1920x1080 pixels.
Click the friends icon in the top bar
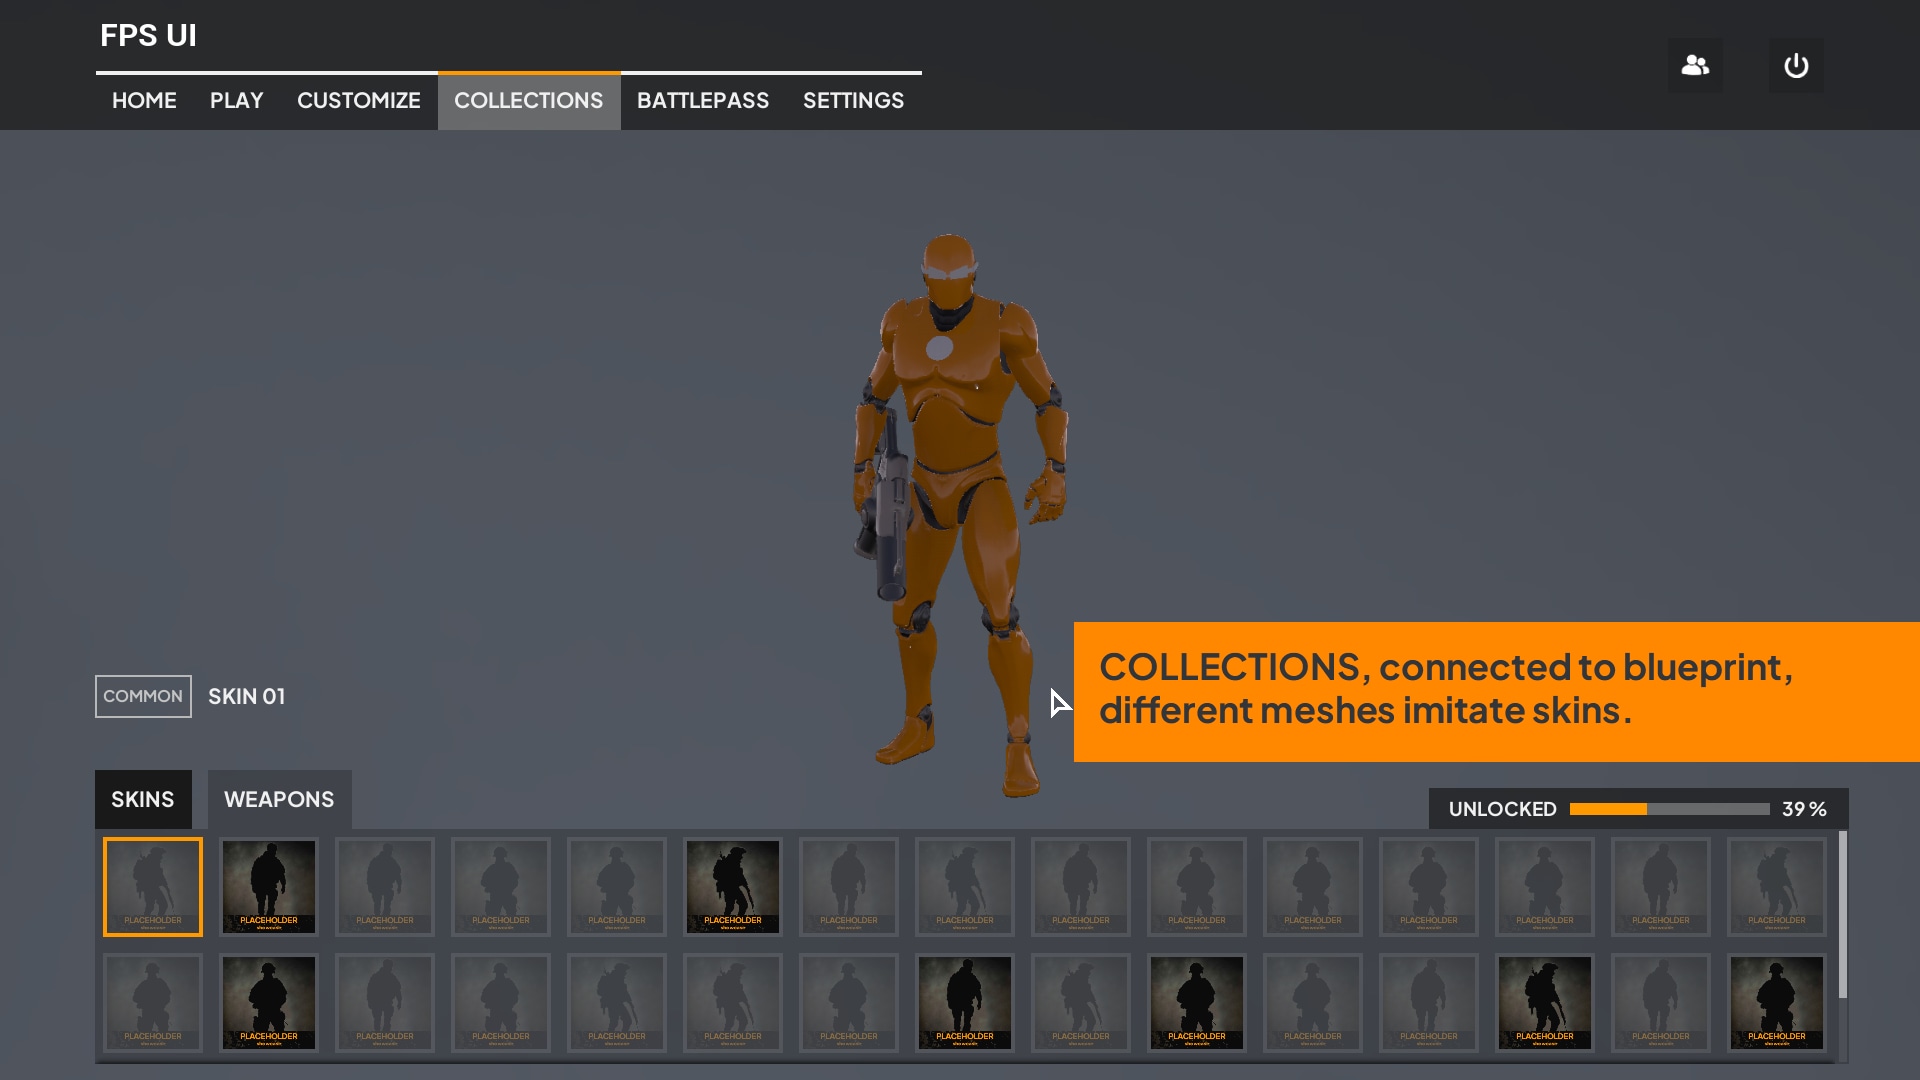pos(1695,65)
